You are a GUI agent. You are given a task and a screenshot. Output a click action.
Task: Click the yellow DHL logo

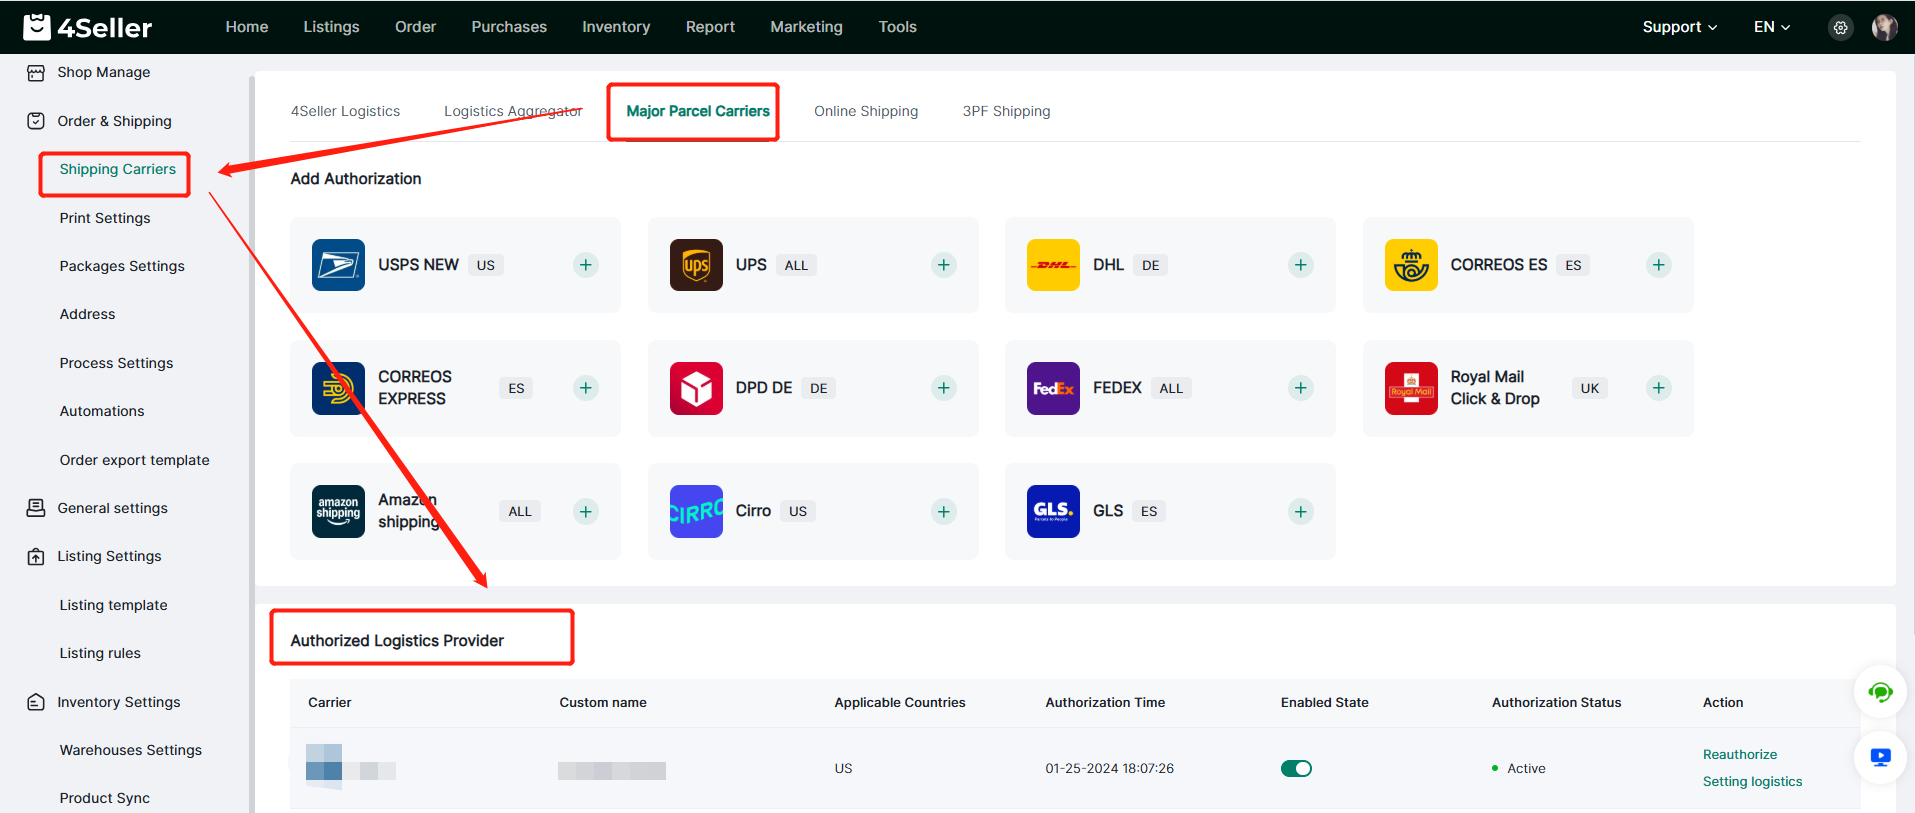[1053, 265]
